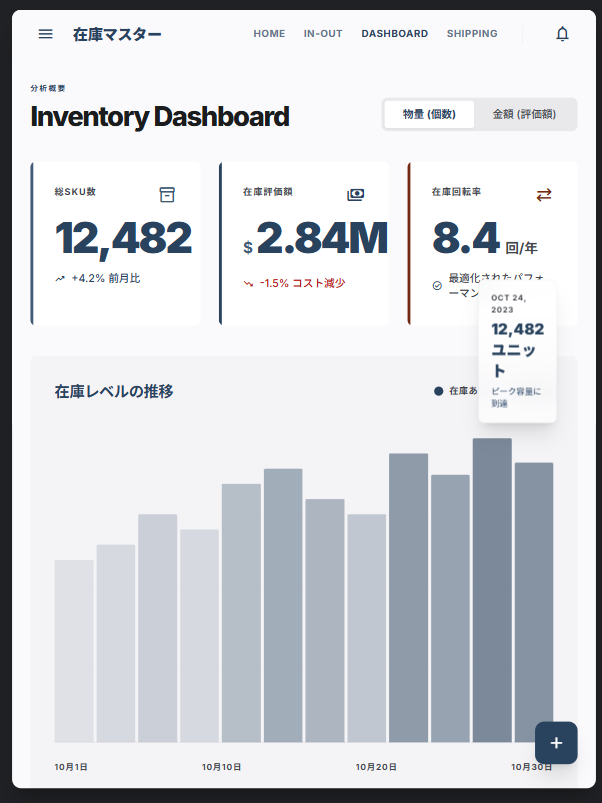This screenshot has height=803, width=602.
Task: Click the swap arrows icon on turnover card
Action: [544, 194]
